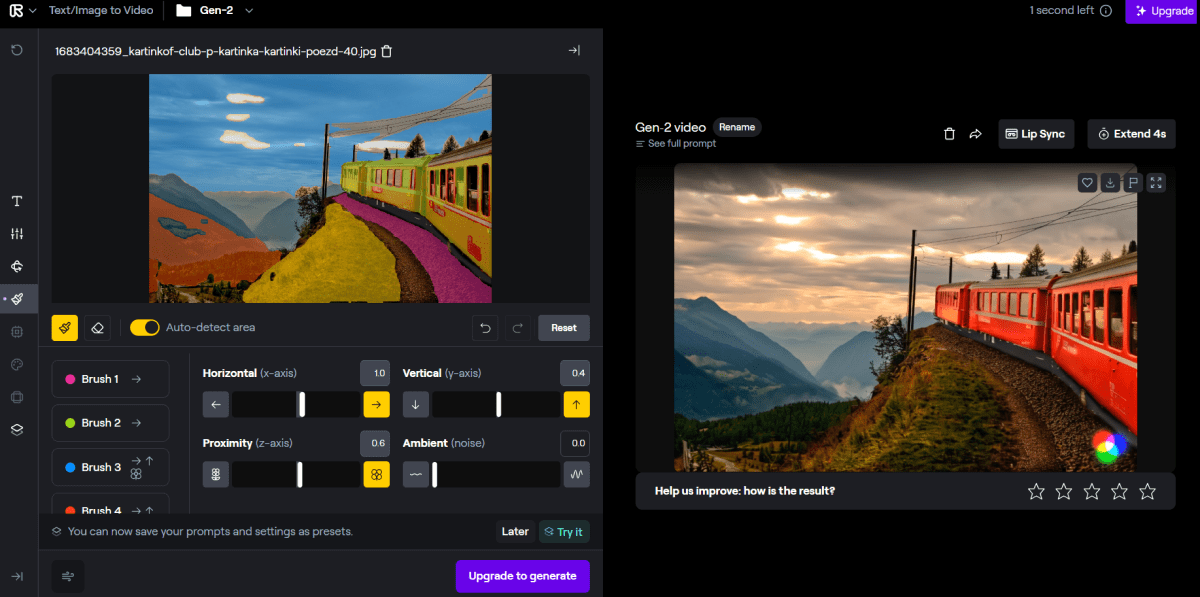Viewport: 1200px width, 597px height.
Task: Rate the result three stars
Action: [x=1092, y=491]
